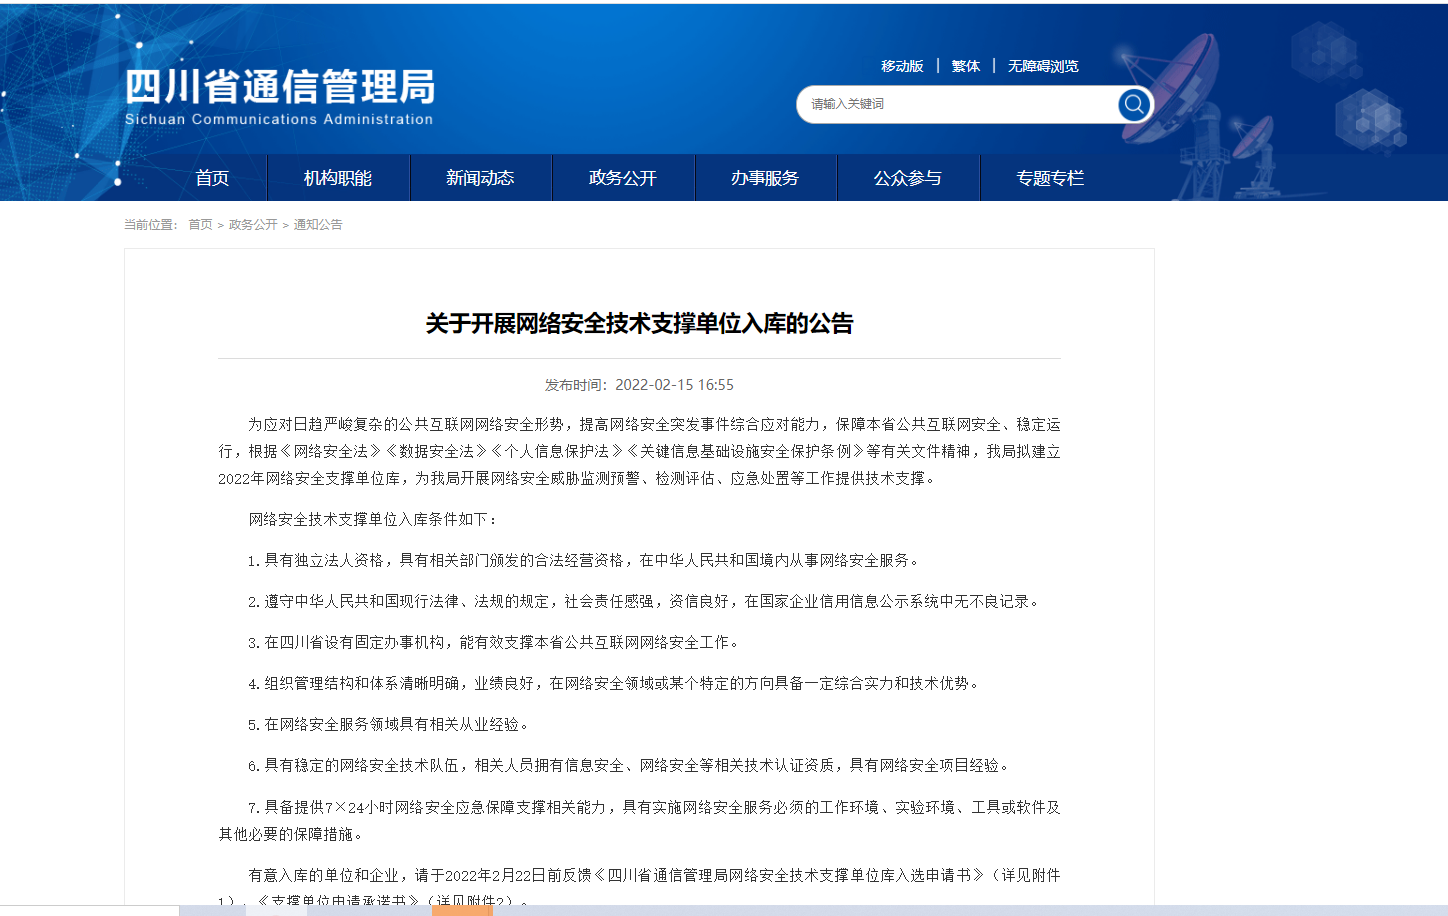Click the line 网络安全技术支撑单位入库条件如下

tap(373, 519)
